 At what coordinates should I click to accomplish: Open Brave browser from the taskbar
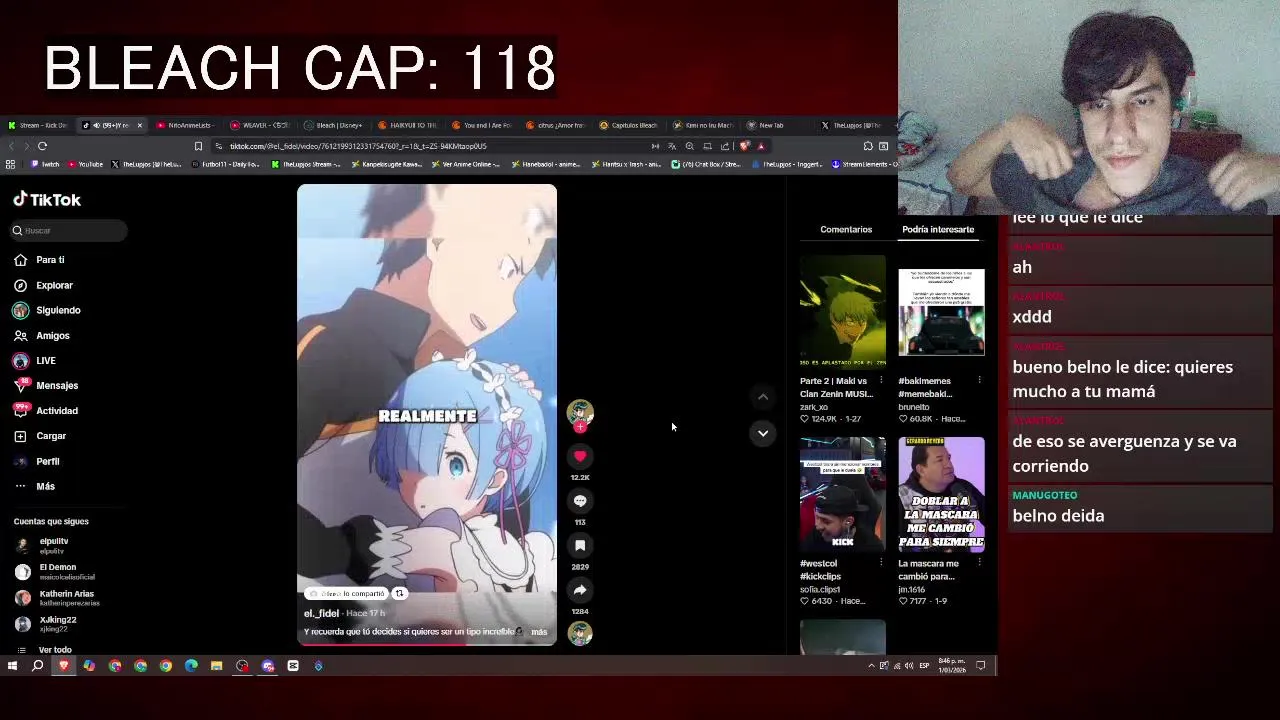[x=64, y=666]
